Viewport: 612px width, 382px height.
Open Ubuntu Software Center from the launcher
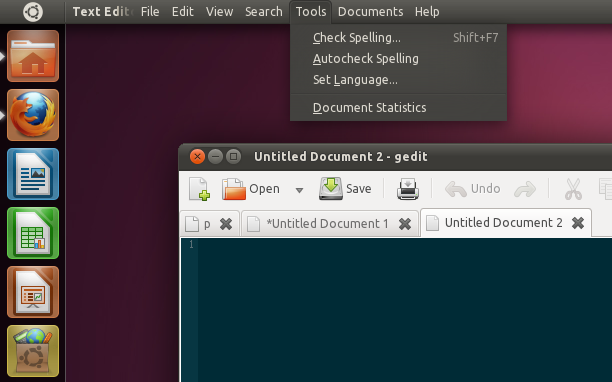[x=33, y=351]
